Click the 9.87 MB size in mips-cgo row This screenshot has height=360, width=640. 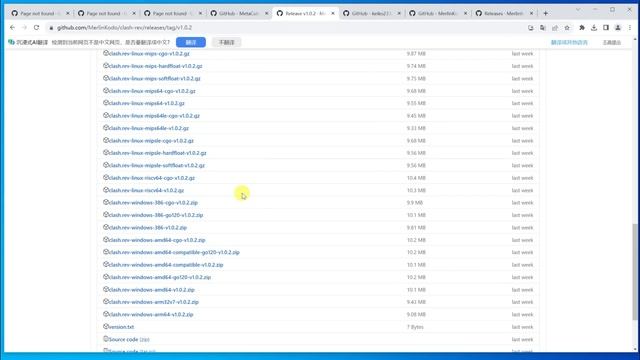[x=416, y=53]
